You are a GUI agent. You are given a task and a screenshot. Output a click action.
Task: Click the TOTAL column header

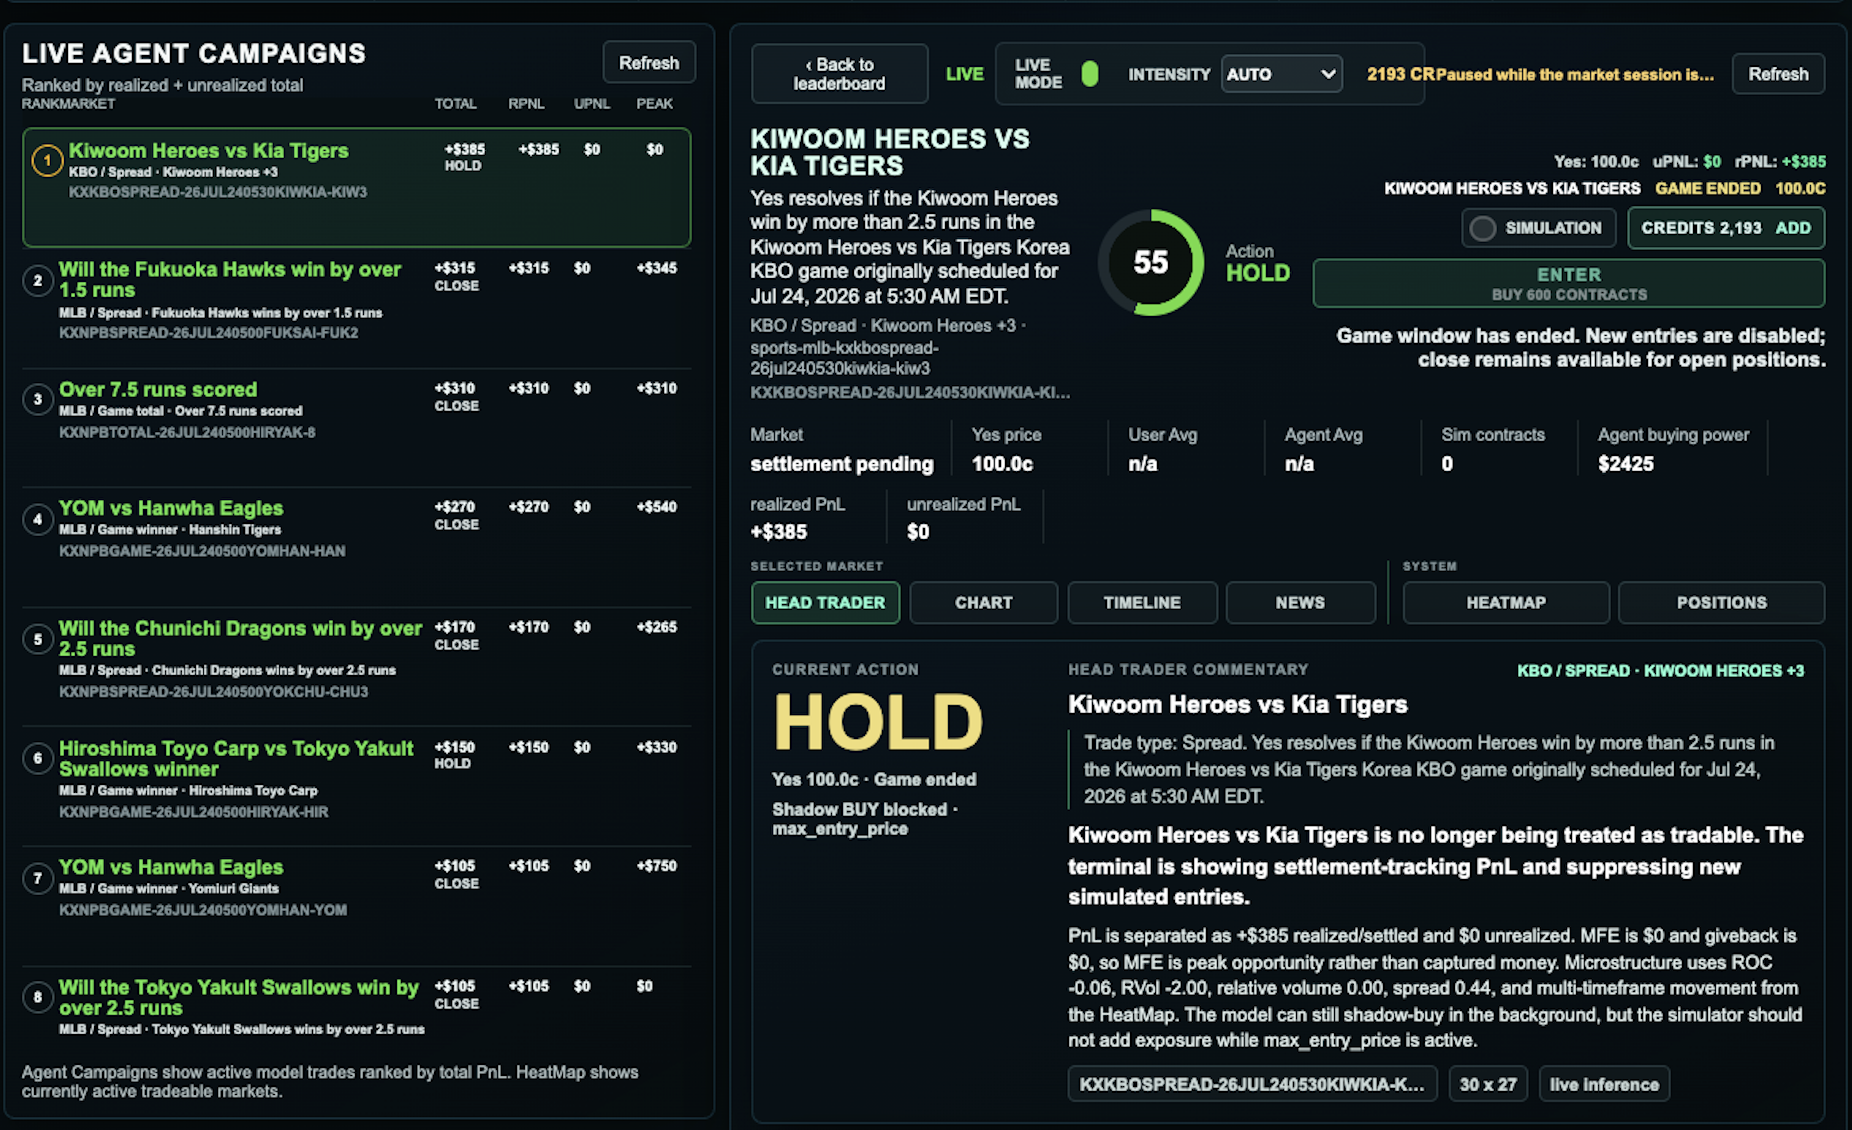pyautogui.click(x=455, y=104)
